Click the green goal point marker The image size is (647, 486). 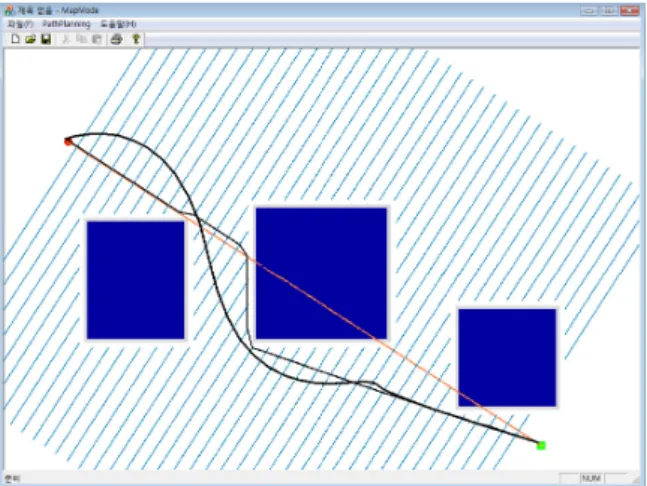[541, 445]
